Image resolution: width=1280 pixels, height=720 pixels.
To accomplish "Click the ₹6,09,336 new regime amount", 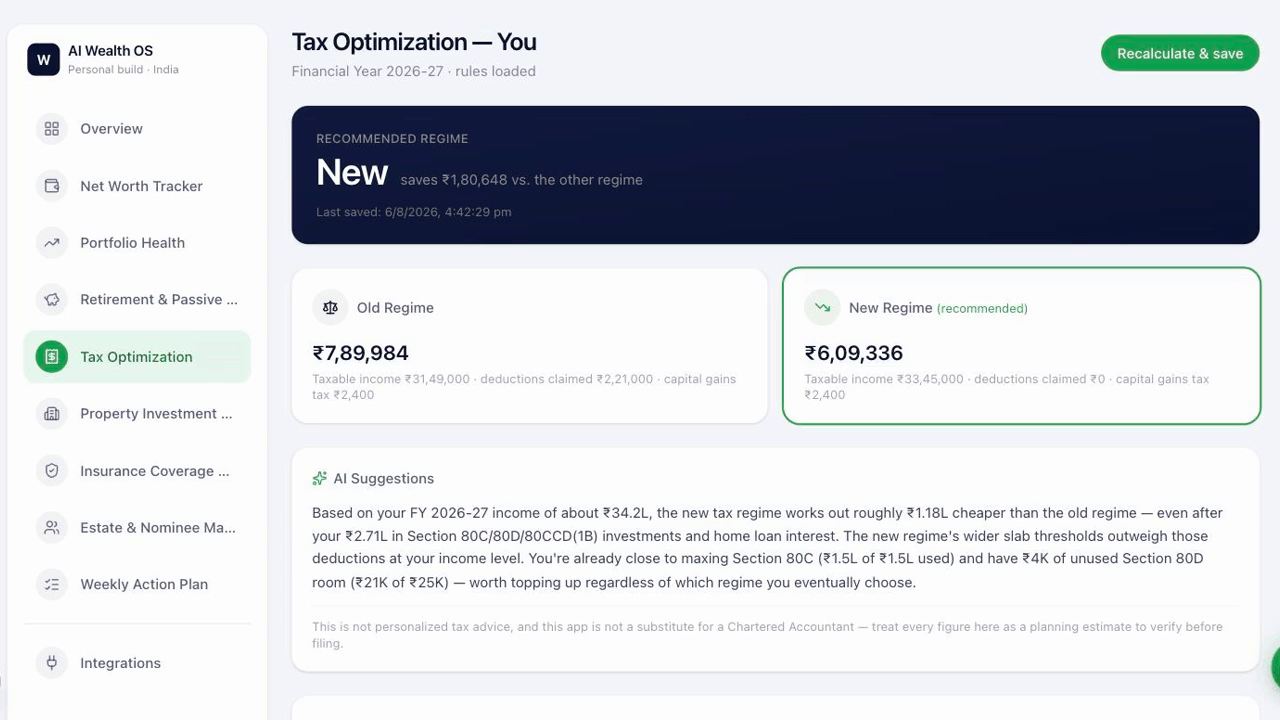I will click(x=854, y=353).
